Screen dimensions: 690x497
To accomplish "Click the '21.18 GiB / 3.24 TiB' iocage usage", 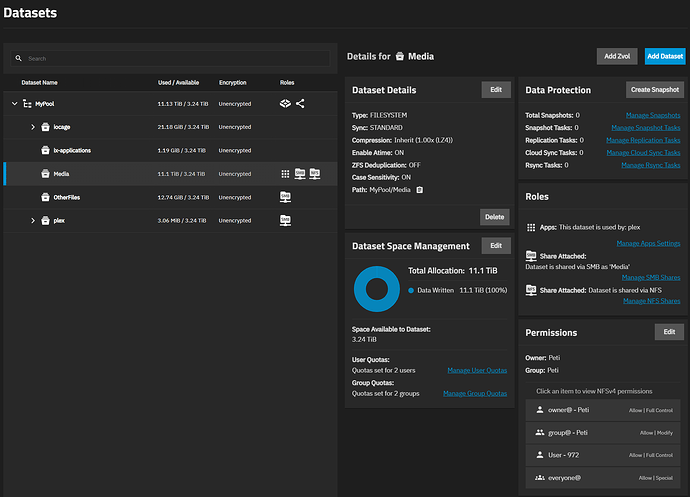I will tap(184, 127).
